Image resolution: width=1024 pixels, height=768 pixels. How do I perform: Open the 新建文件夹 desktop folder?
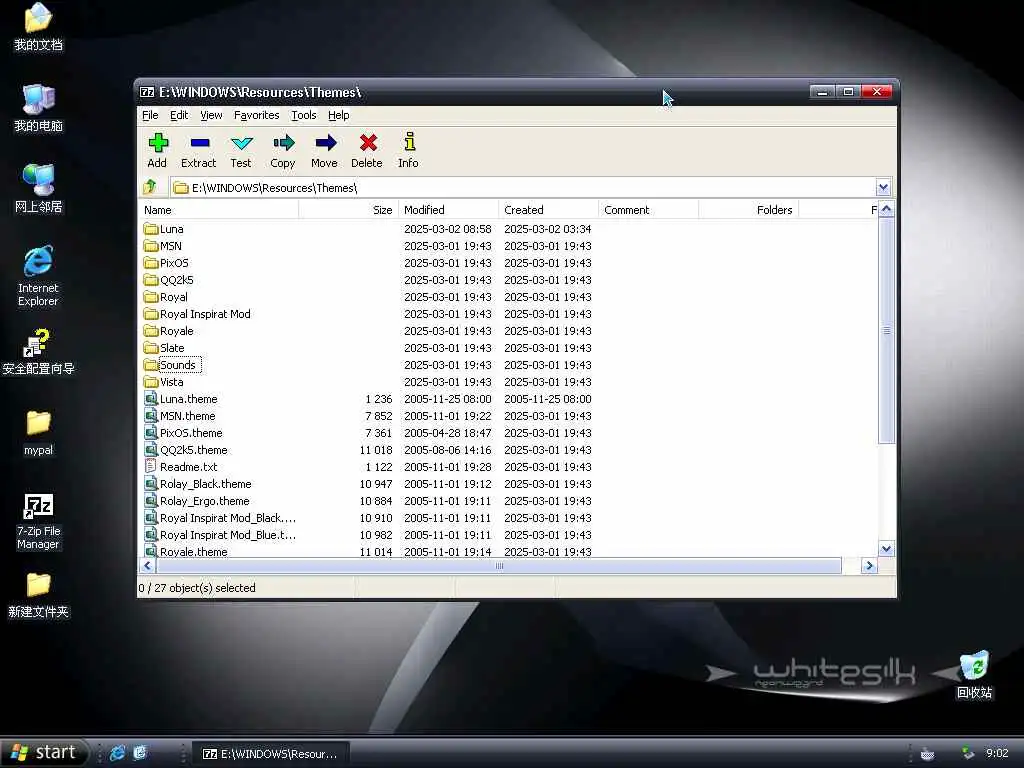tap(39, 595)
